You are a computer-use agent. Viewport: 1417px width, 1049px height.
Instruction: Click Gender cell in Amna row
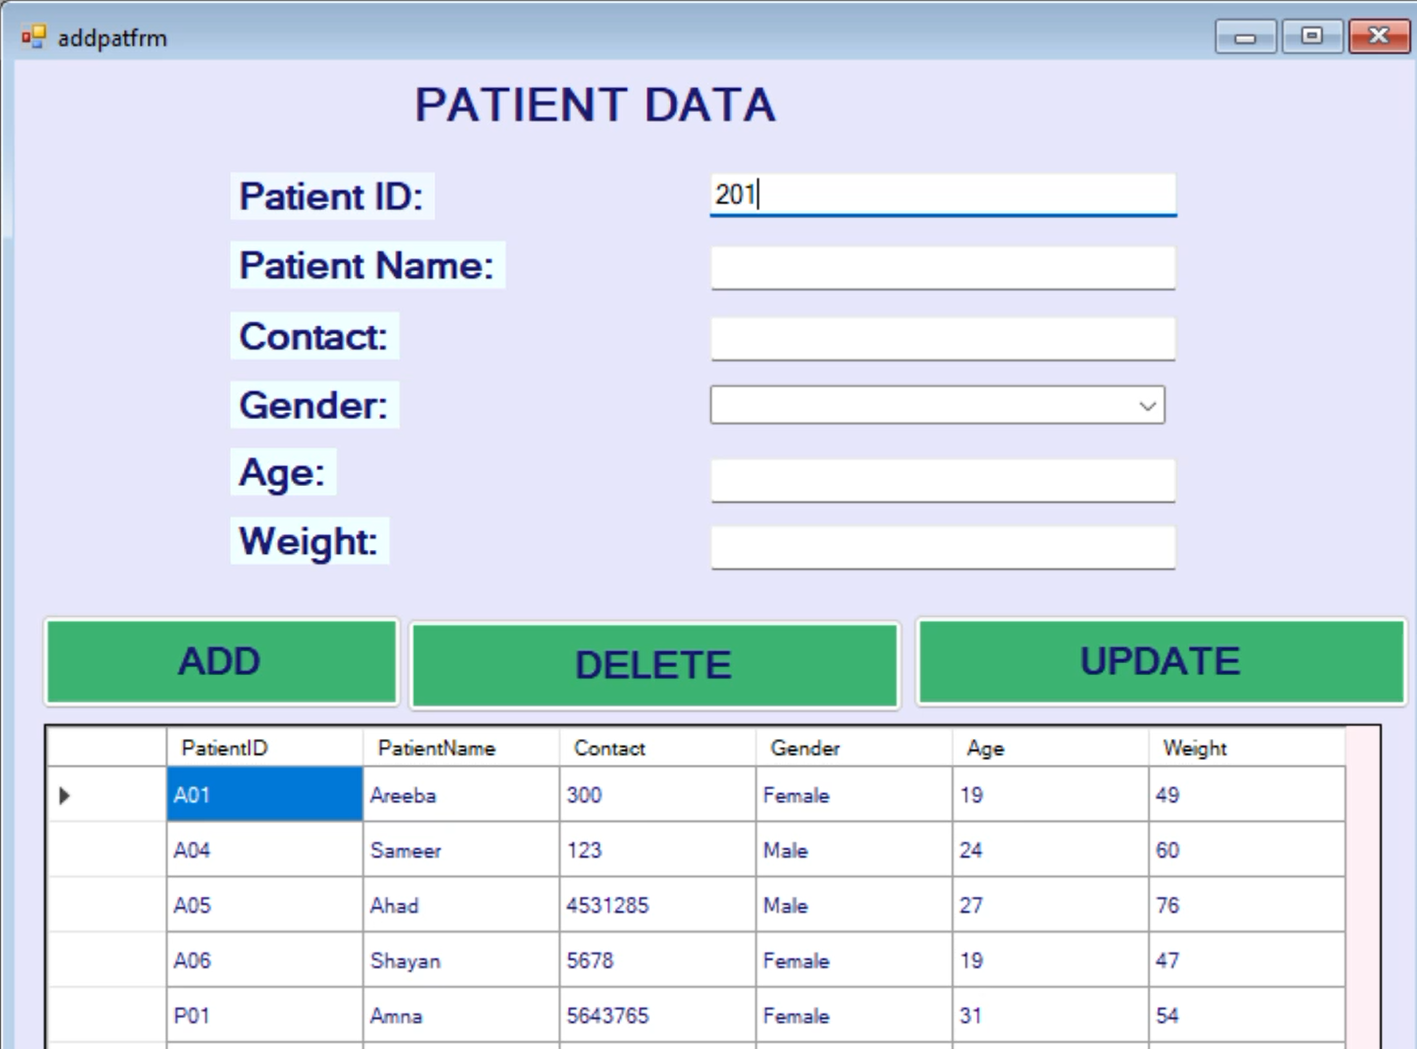(854, 1015)
